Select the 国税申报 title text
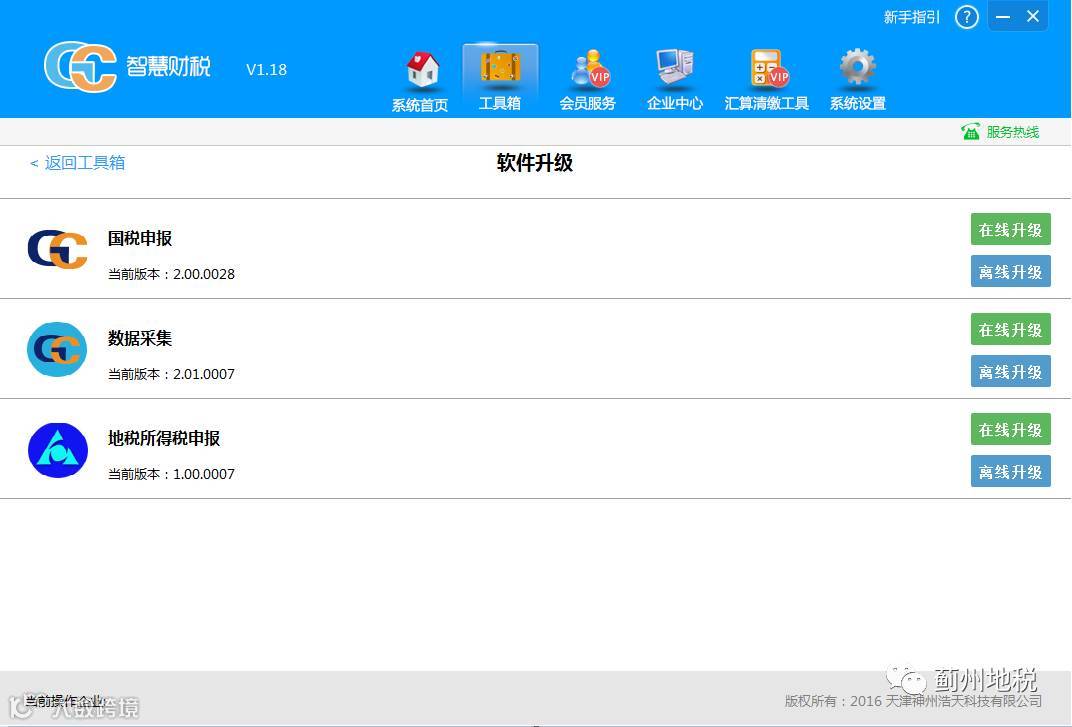The height and width of the screenshot is (727, 1072). tap(140, 238)
